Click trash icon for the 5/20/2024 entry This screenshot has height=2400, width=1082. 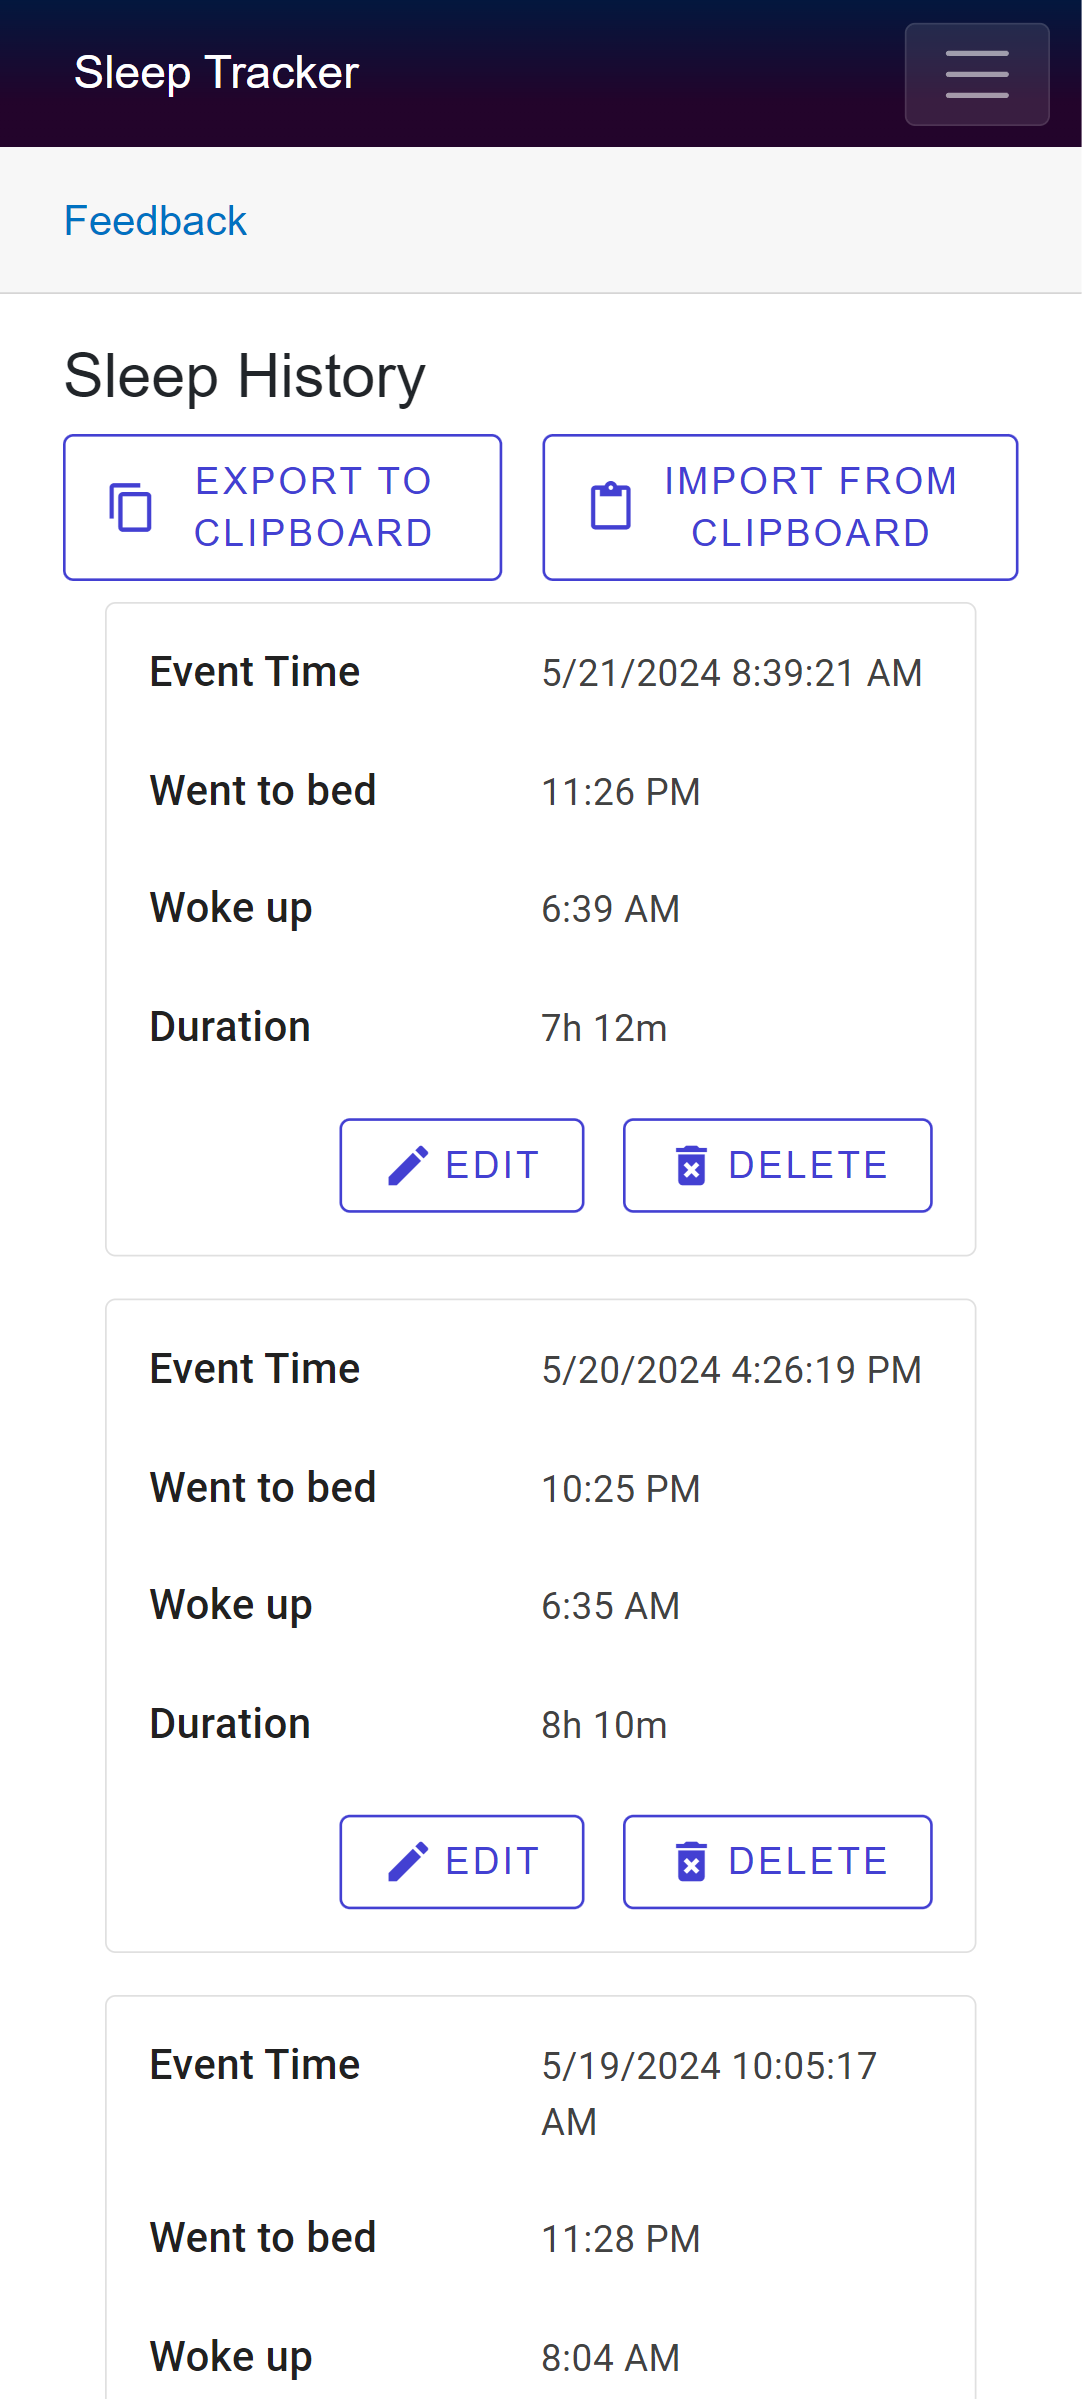[x=691, y=1862]
